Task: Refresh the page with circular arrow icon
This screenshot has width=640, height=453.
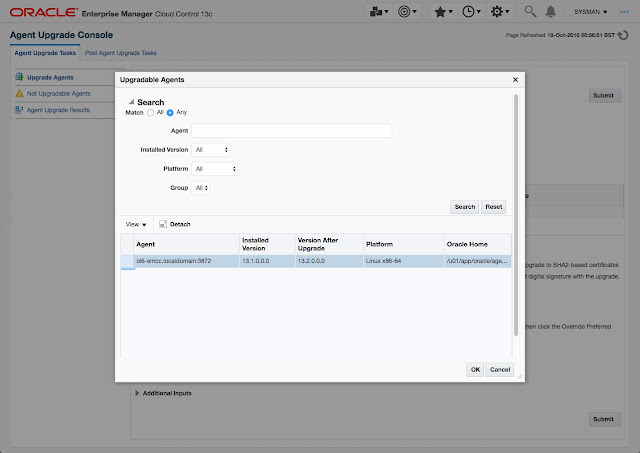Action: [x=622, y=35]
